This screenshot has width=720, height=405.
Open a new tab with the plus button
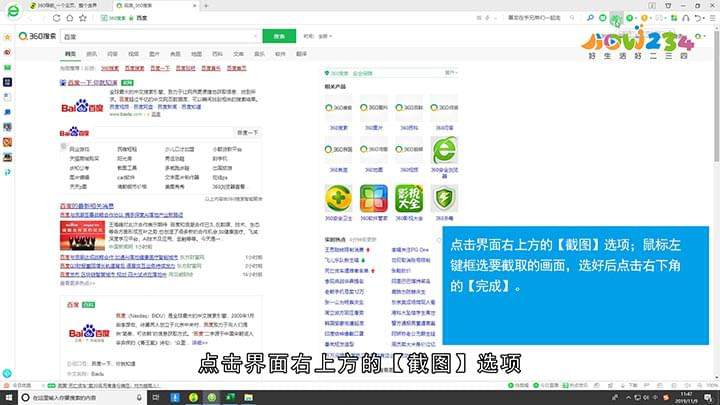(x=206, y=6)
